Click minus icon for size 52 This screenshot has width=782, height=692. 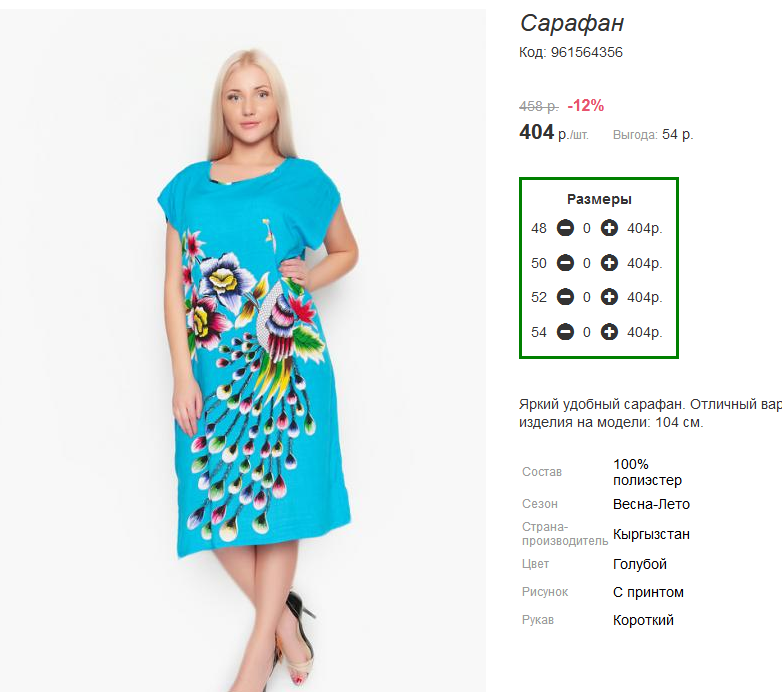coord(565,297)
